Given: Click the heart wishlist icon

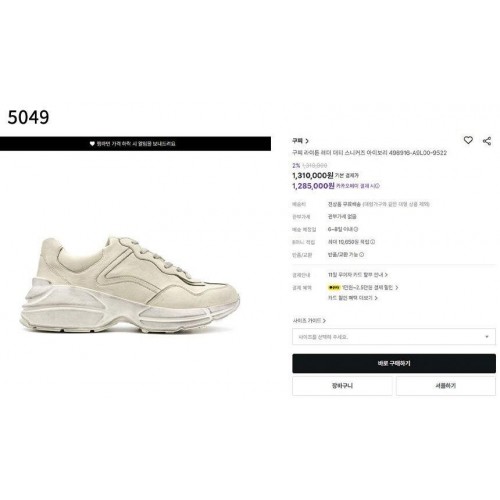Looking at the screenshot, I should coord(468,140).
